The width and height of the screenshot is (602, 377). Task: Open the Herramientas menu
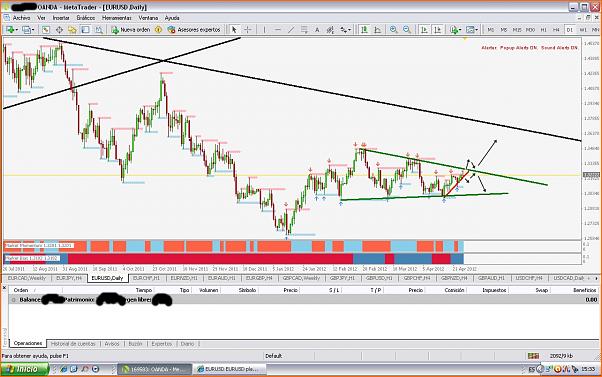117,18
